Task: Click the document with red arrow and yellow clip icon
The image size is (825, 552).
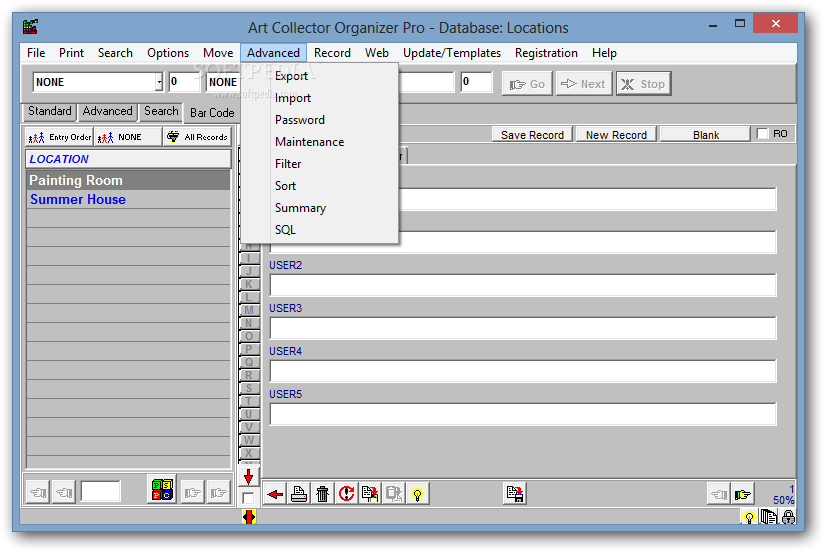Action: point(370,494)
